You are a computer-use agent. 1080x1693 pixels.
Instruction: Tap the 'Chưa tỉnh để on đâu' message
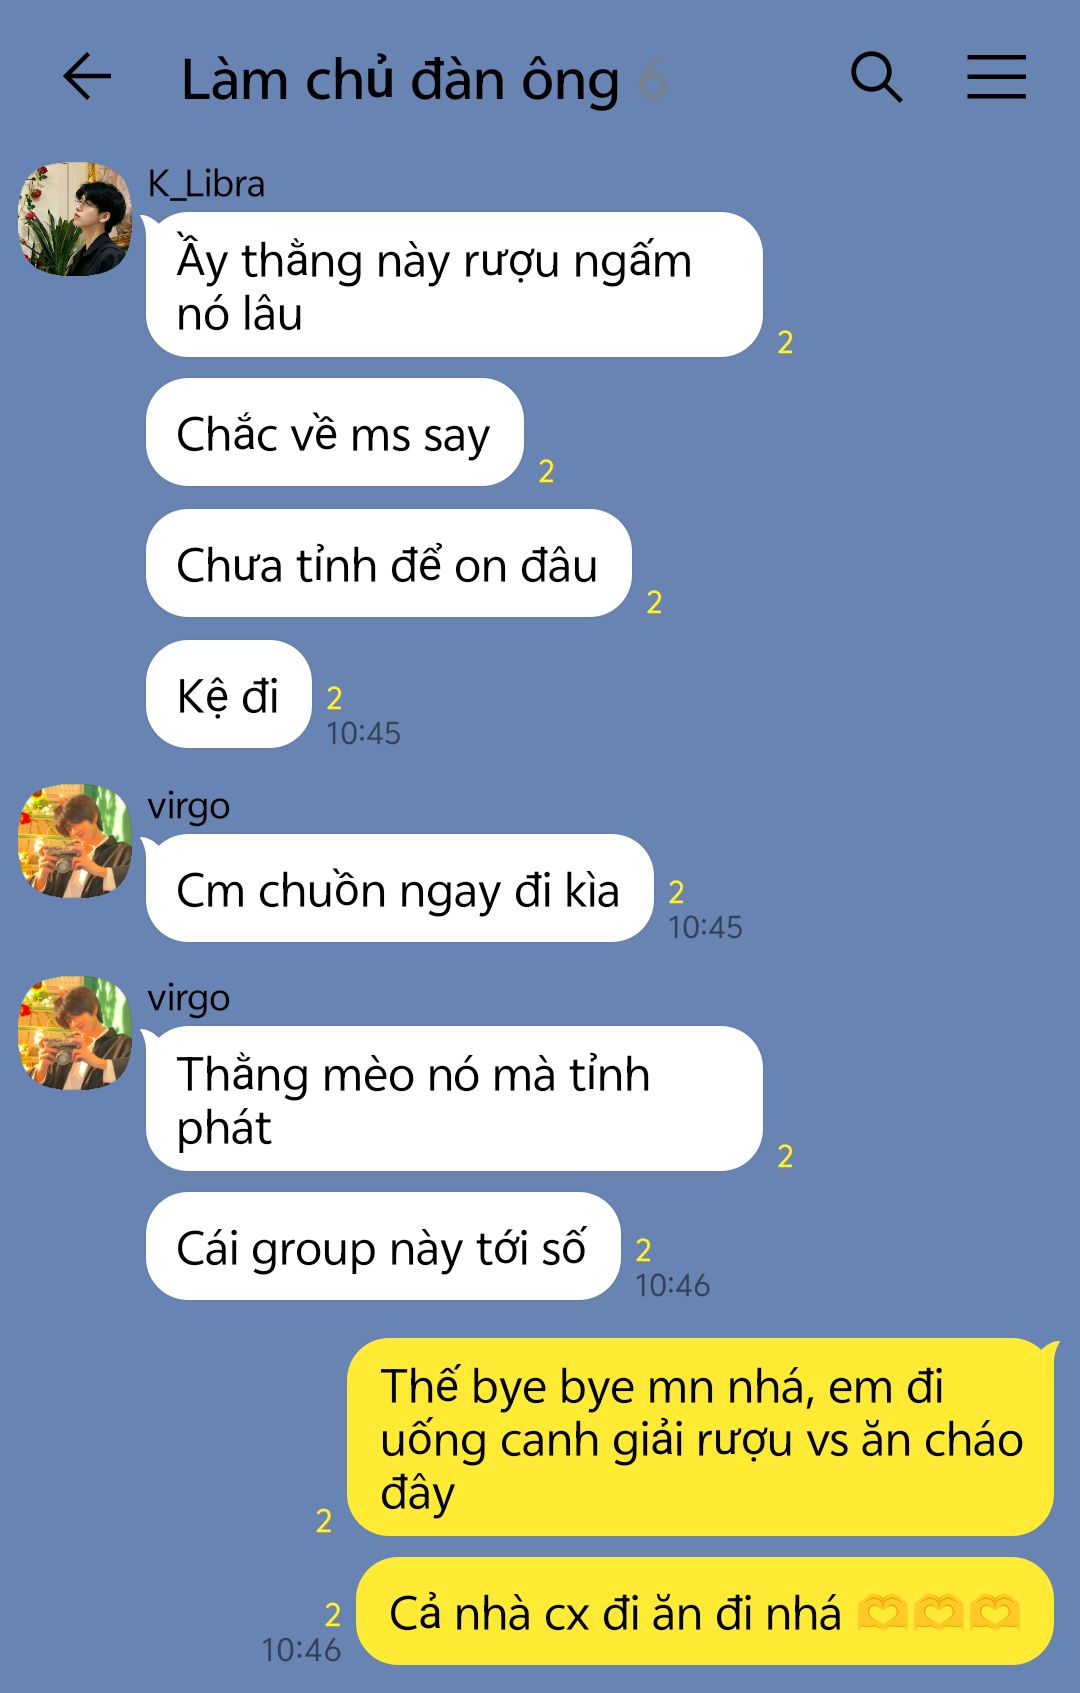[x=389, y=563]
